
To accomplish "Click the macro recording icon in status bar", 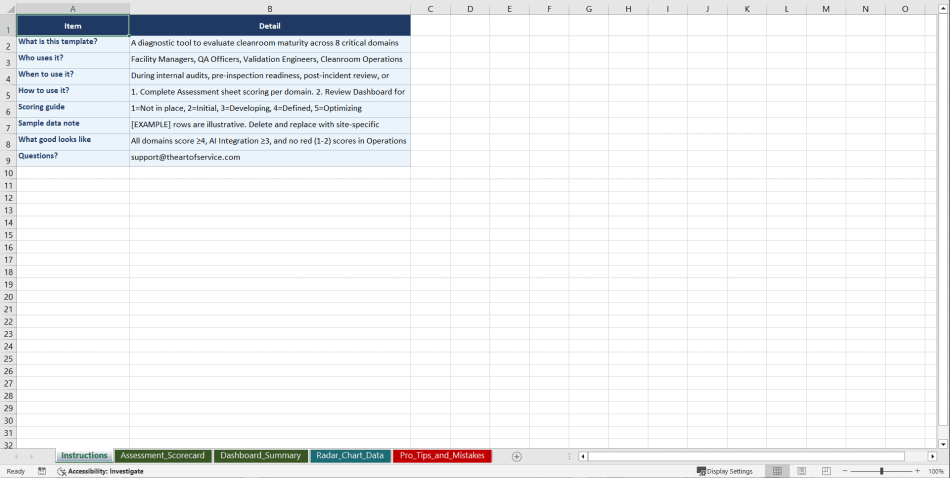I will 42,471.
